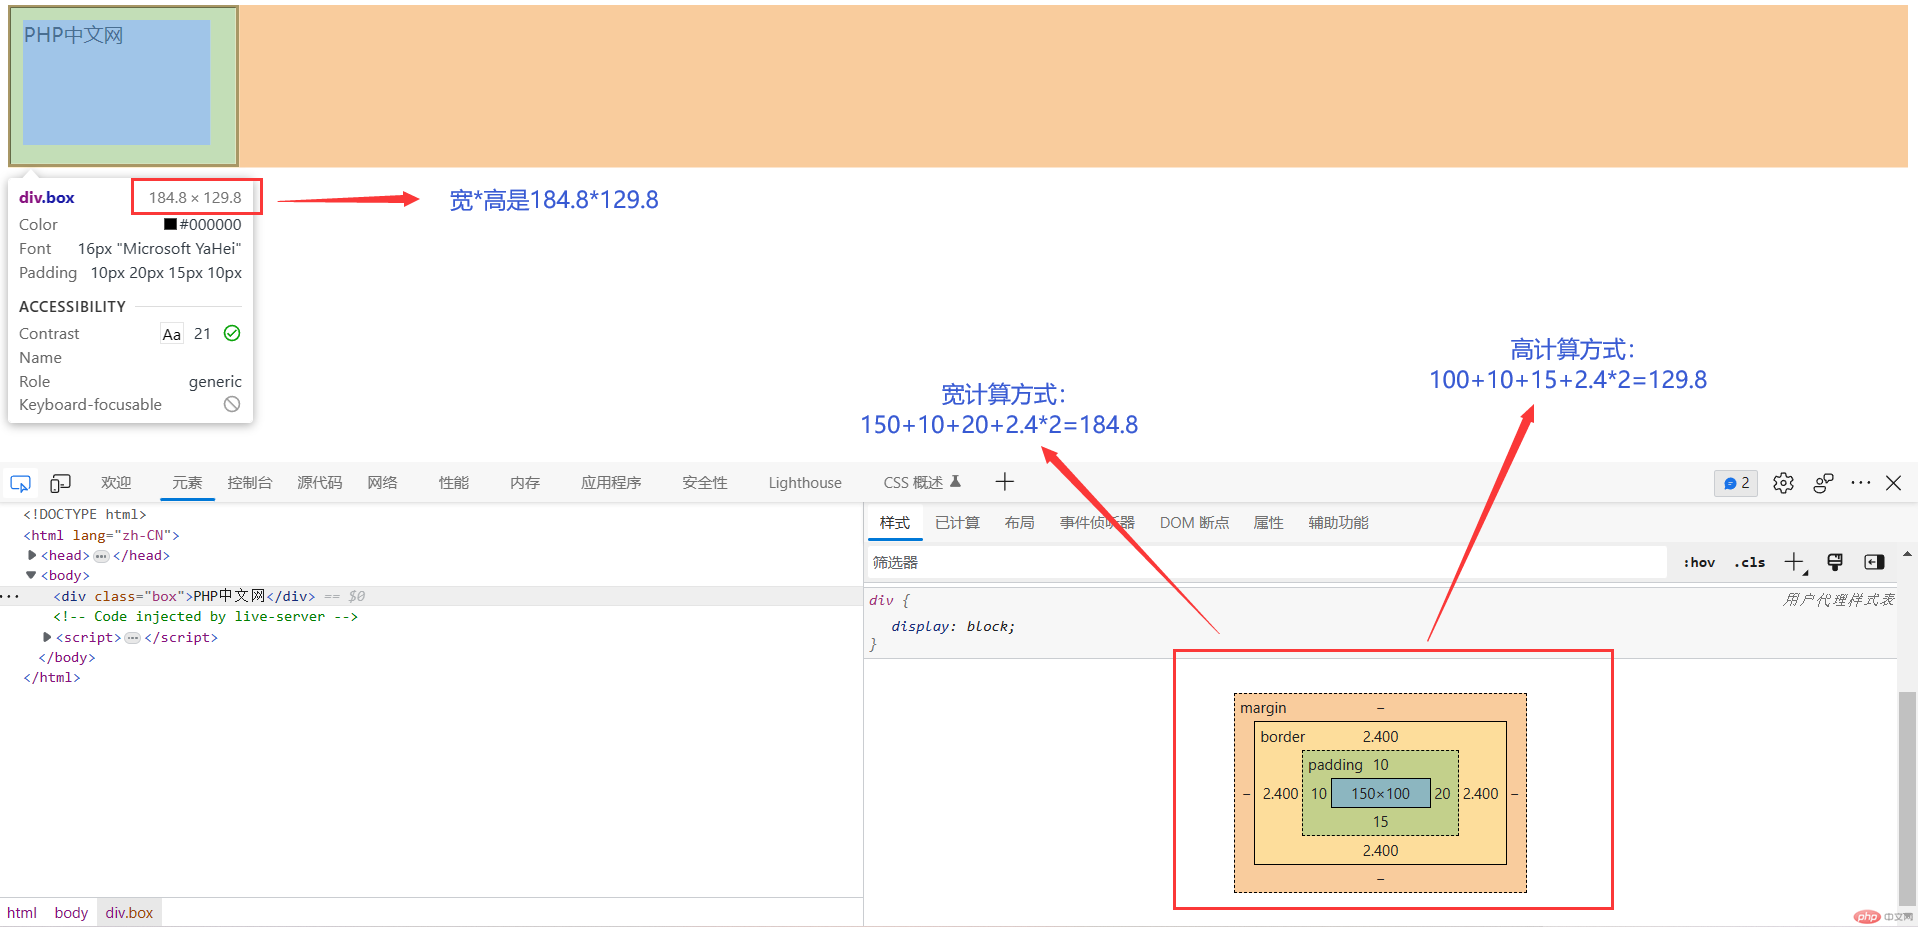Click the contrast pass checkmark icon

[x=232, y=333]
